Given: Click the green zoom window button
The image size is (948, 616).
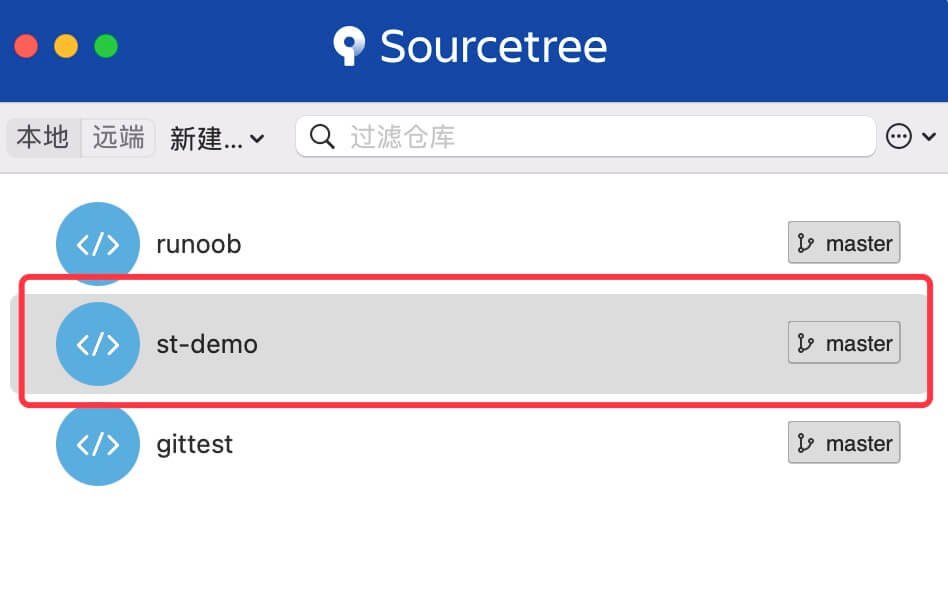Looking at the screenshot, I should [106, 46].
